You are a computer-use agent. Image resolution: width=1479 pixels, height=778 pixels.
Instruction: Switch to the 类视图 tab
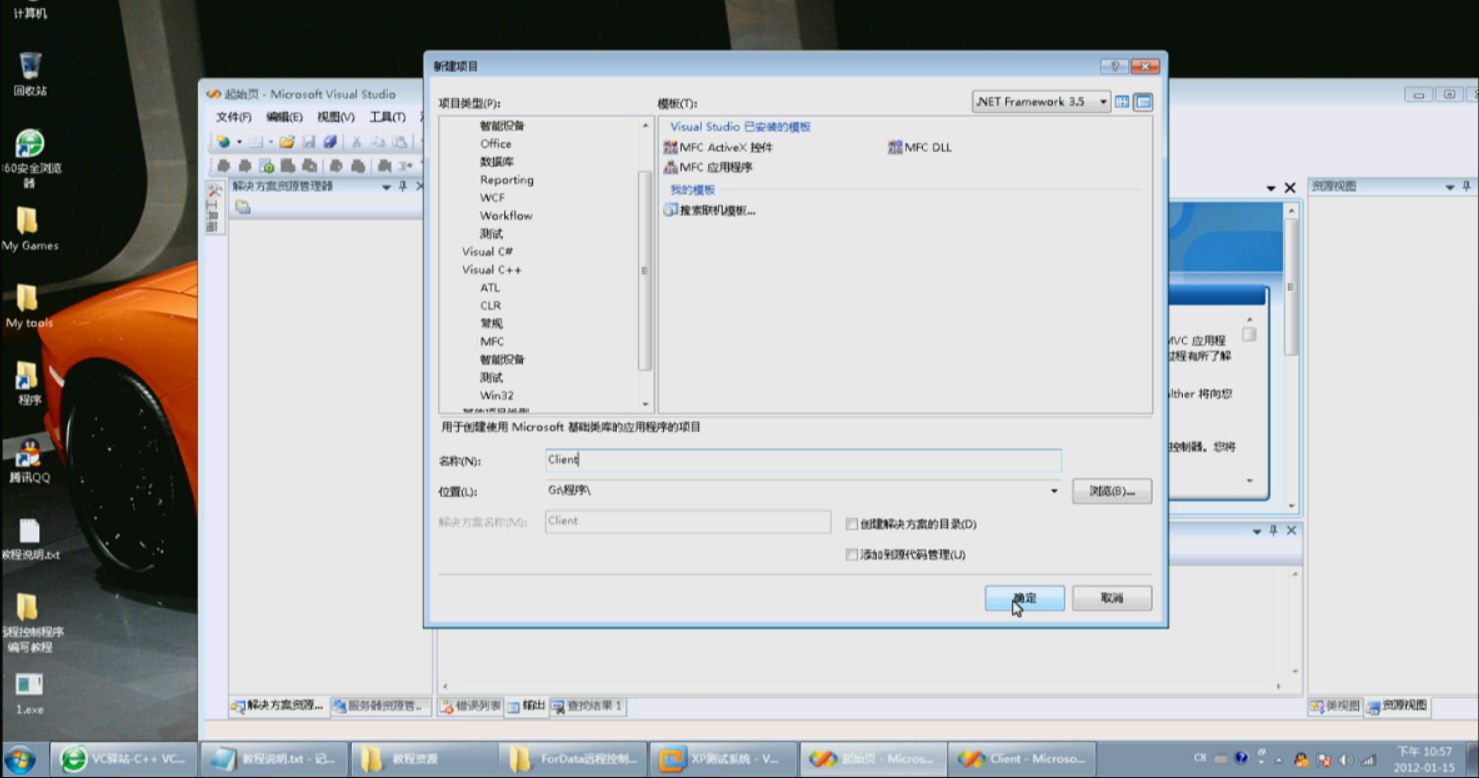(x=1335, y=706)
